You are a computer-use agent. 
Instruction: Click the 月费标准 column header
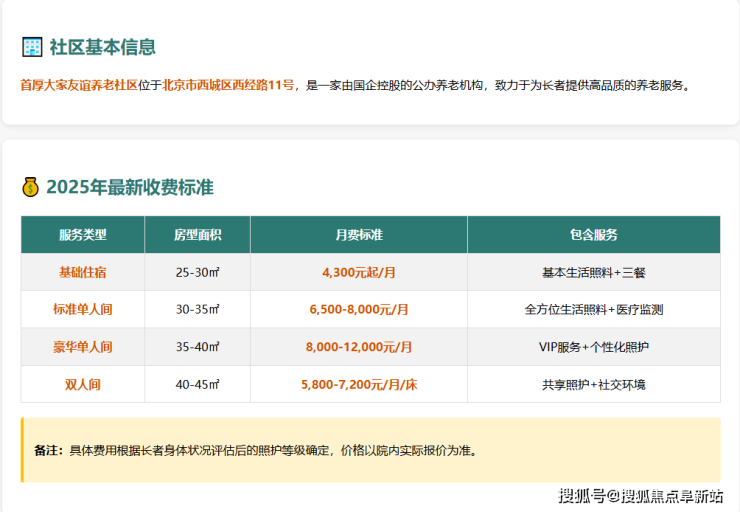(x=358, y=235)
